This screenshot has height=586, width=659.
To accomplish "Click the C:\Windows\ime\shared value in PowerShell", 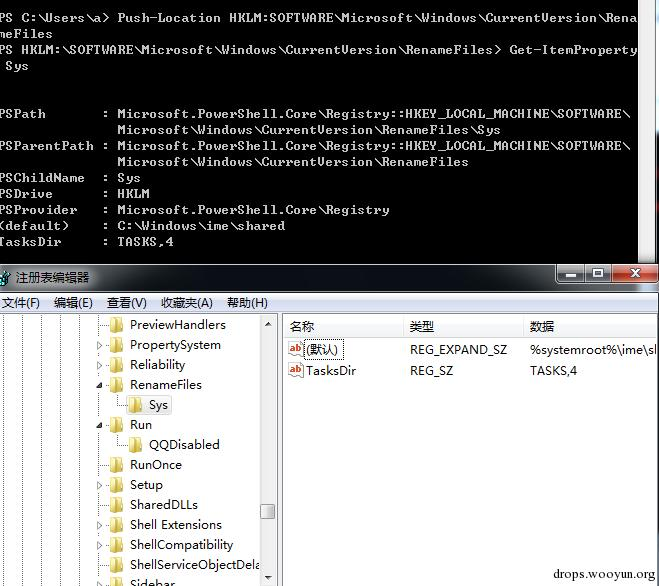I will pos(201,226).
